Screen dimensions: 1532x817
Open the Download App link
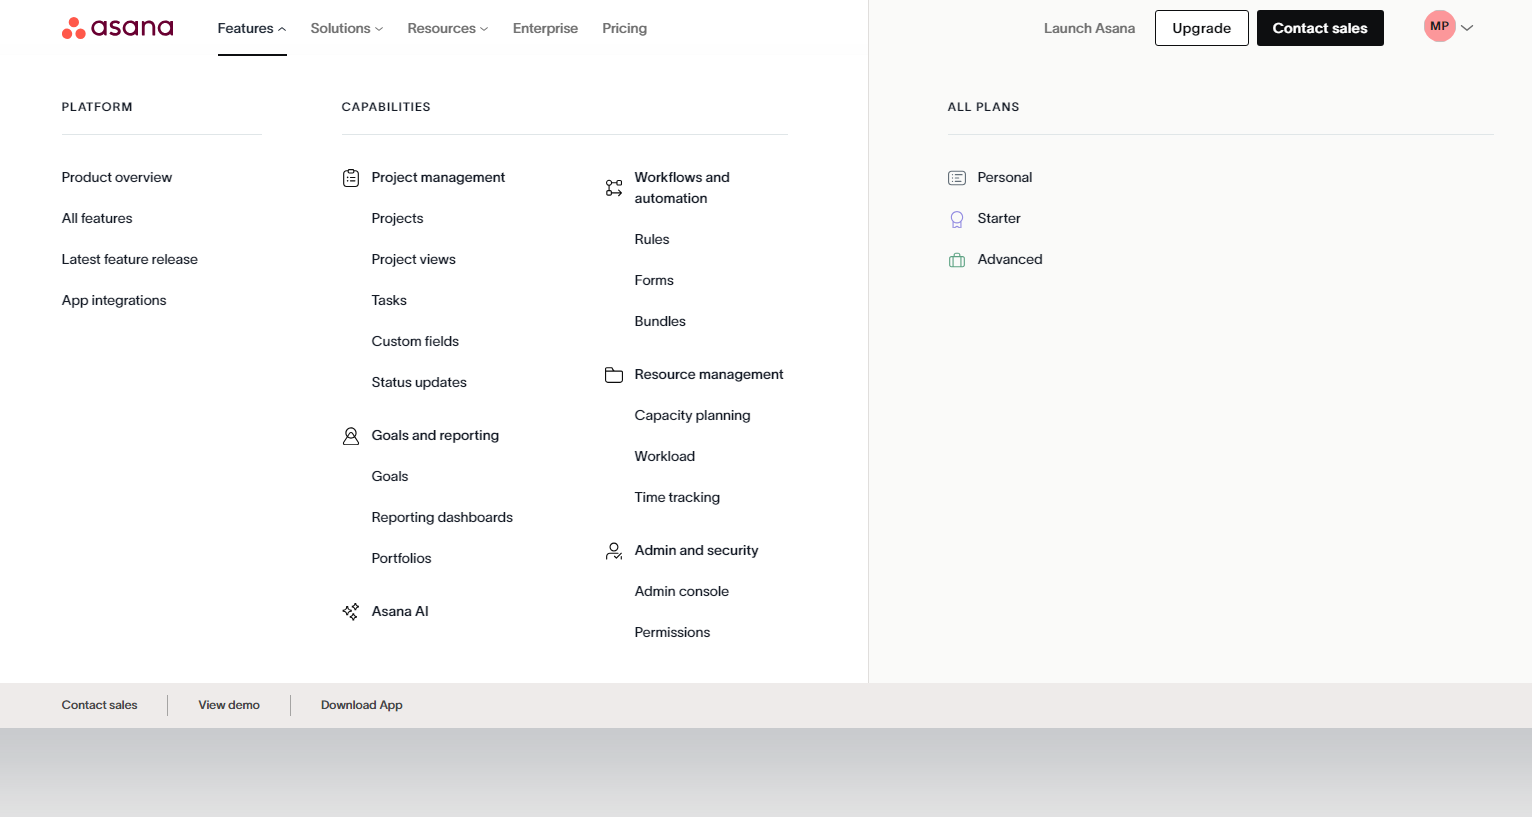(x=361, y=705)
